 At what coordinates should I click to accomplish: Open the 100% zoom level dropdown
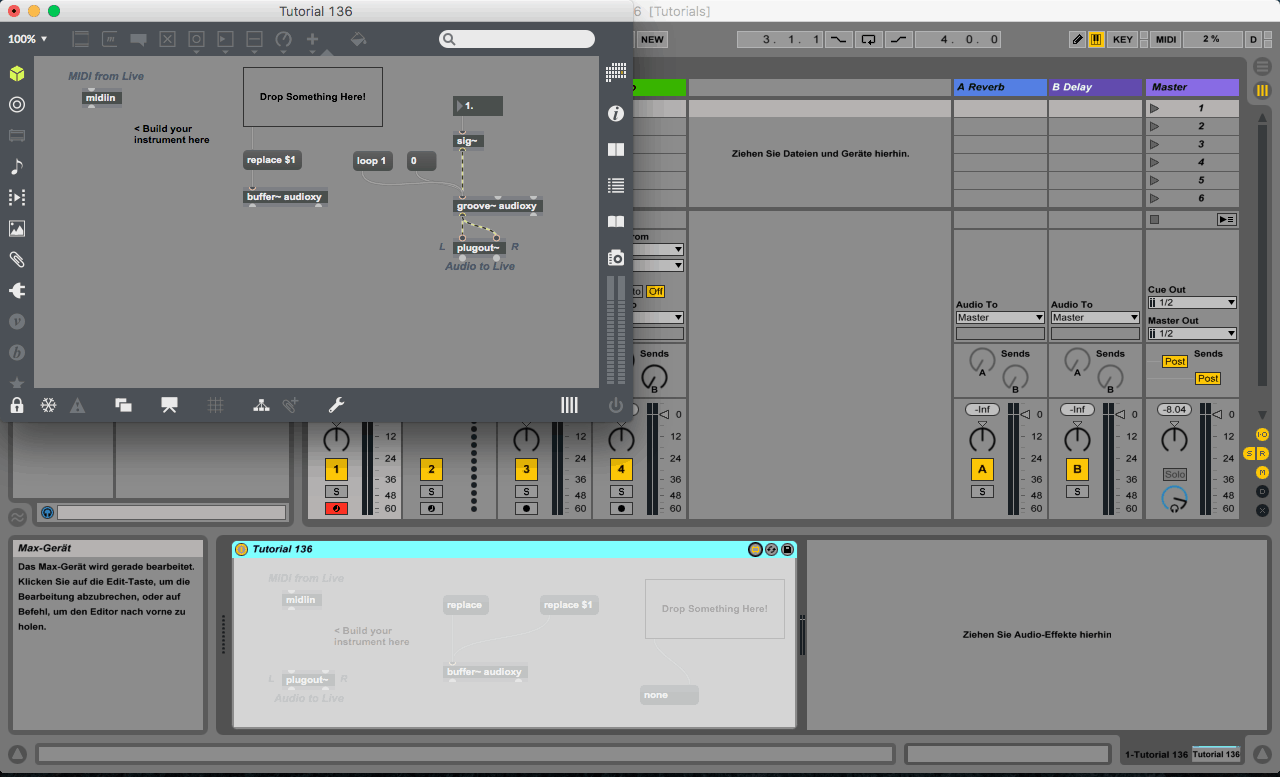click(x=28, y=39)
